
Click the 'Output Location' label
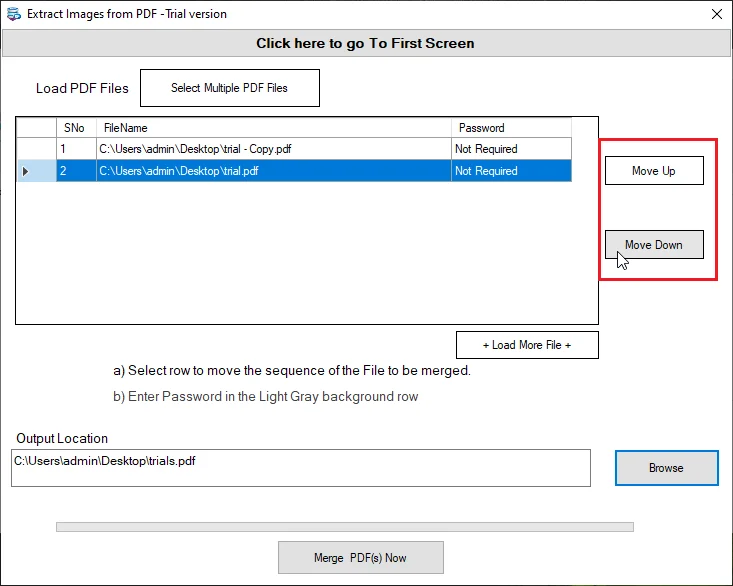pyautogui.click(x=62, y=438)
